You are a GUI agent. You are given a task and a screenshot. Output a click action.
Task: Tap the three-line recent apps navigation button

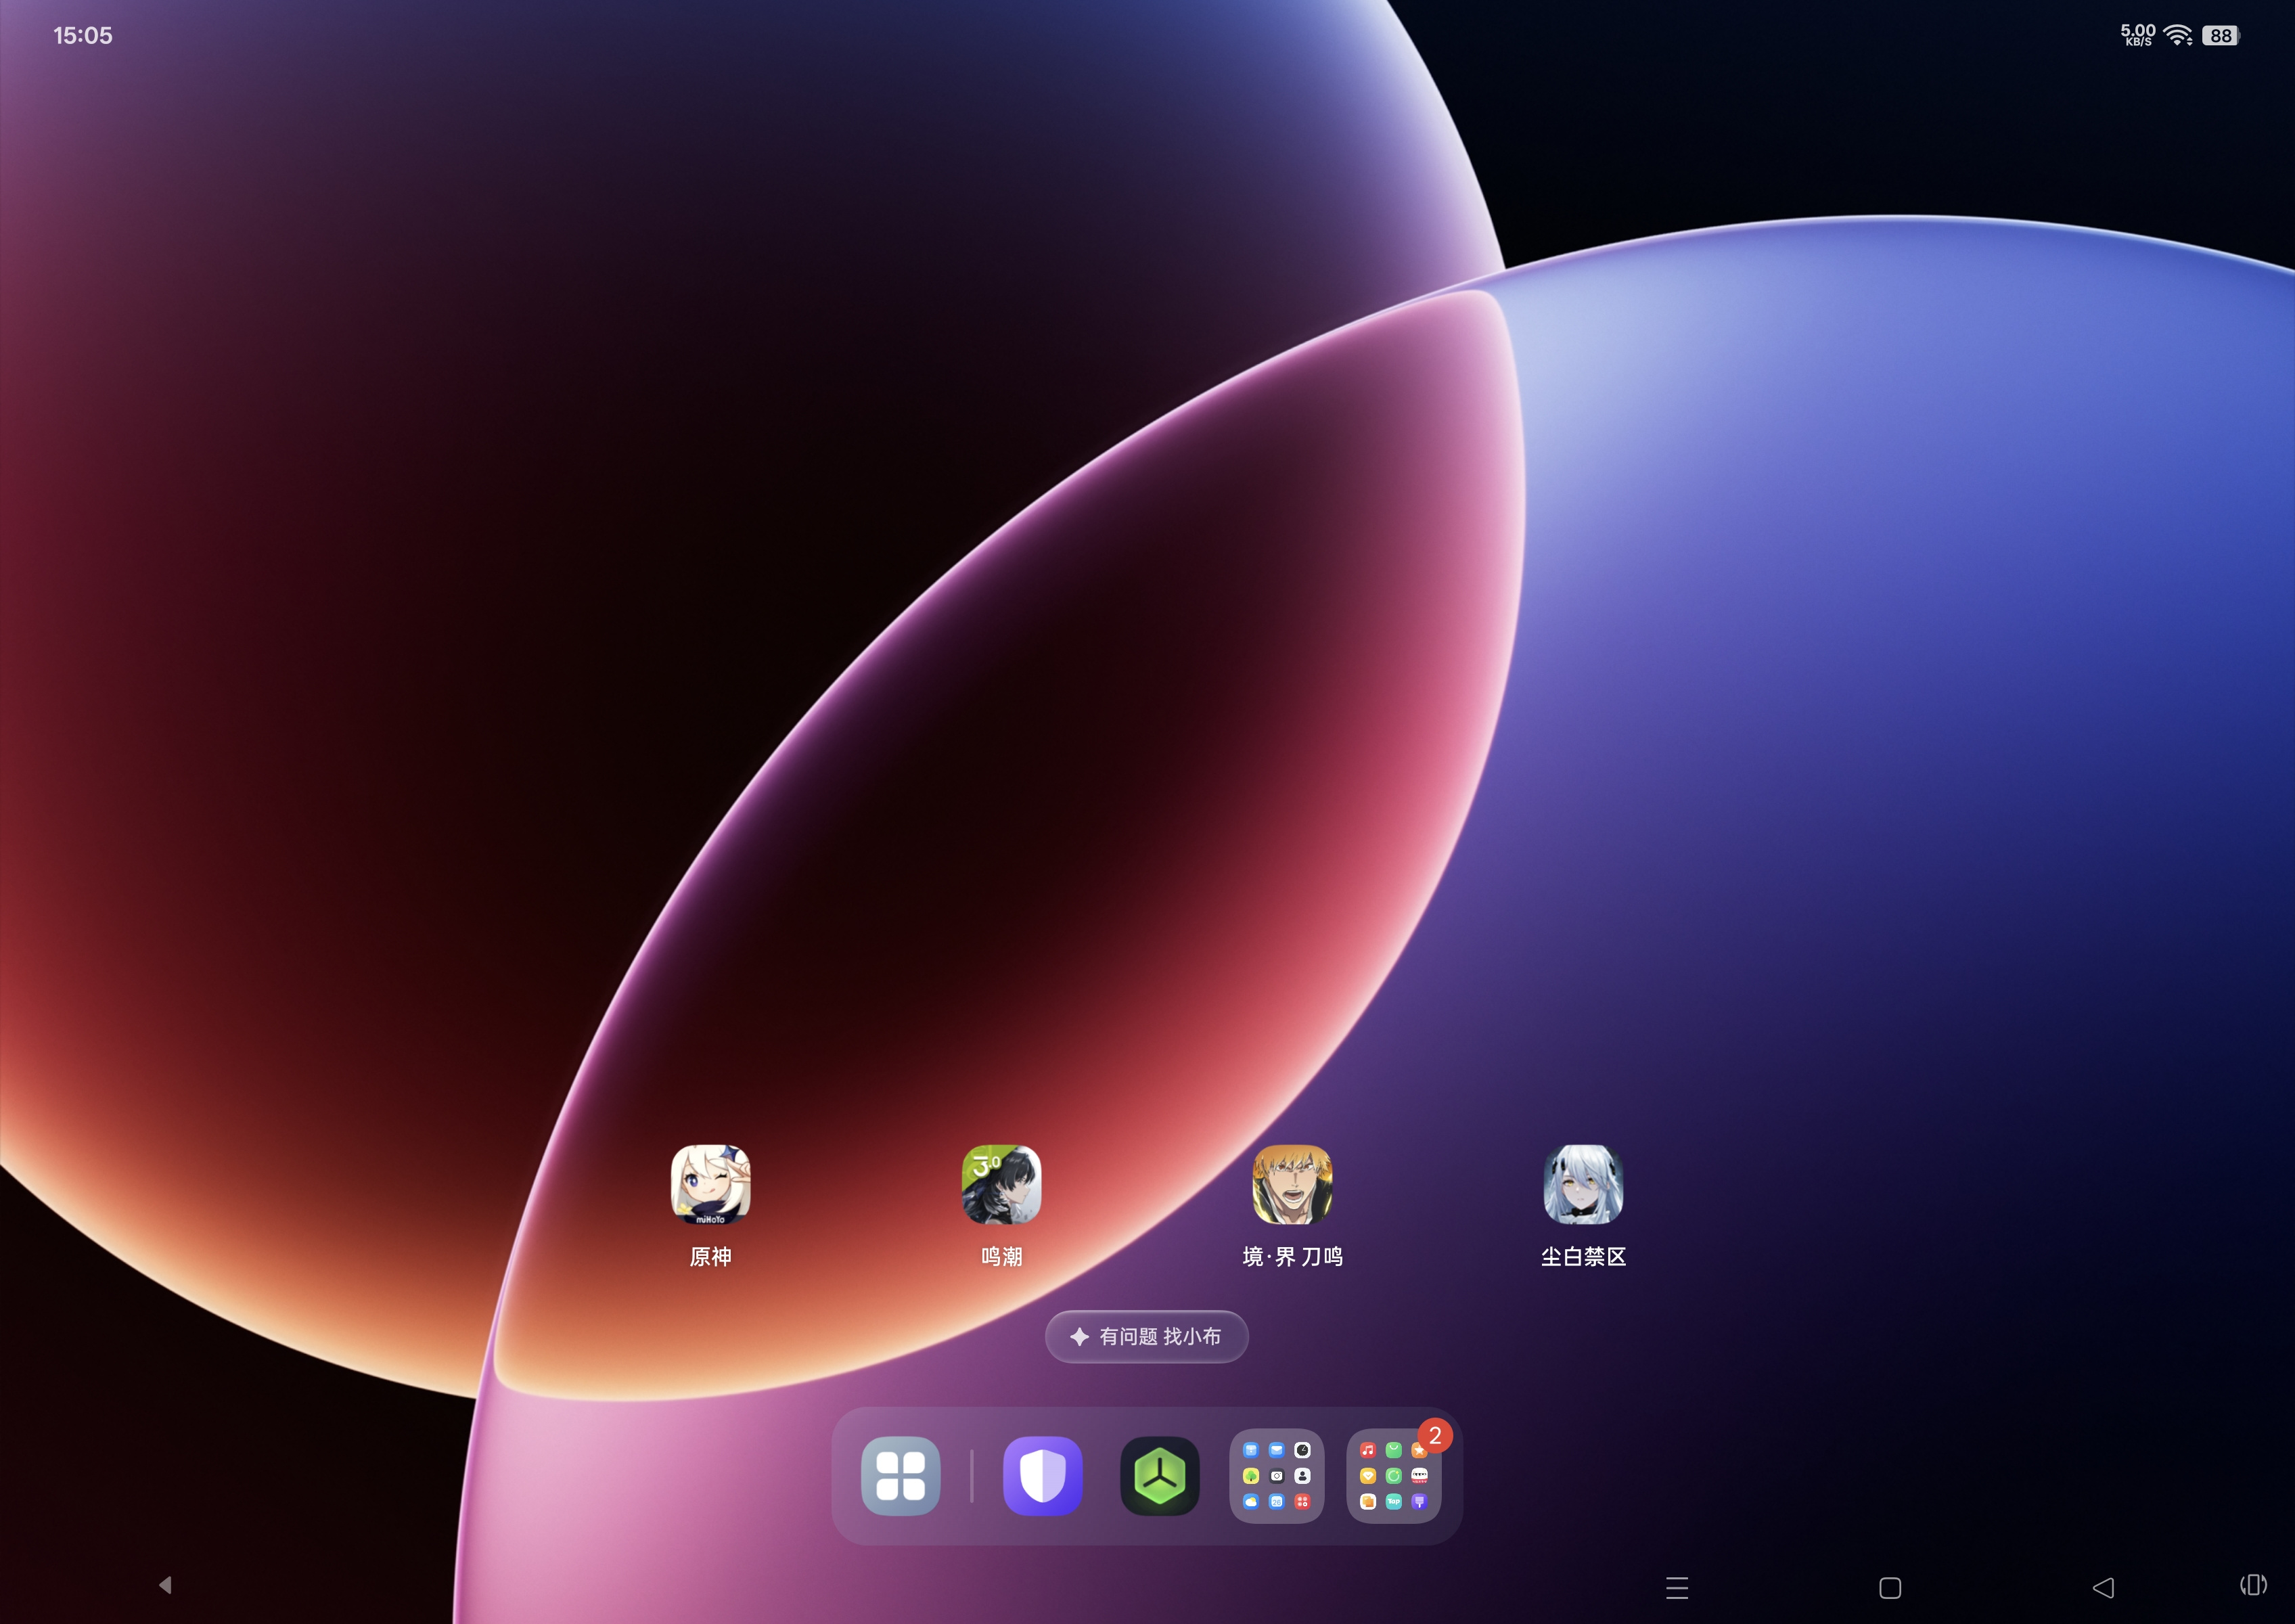click(1677, 1587)
